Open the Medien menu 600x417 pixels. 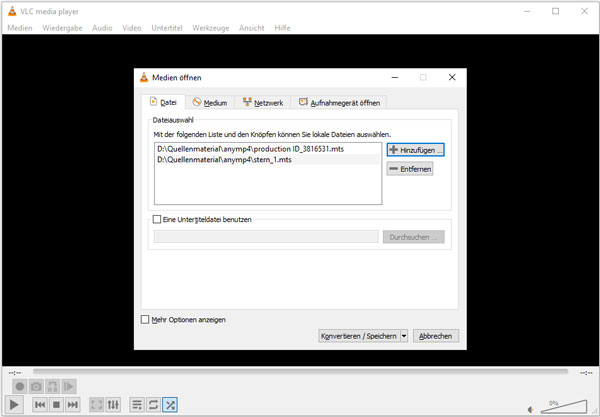pos(20,28)
